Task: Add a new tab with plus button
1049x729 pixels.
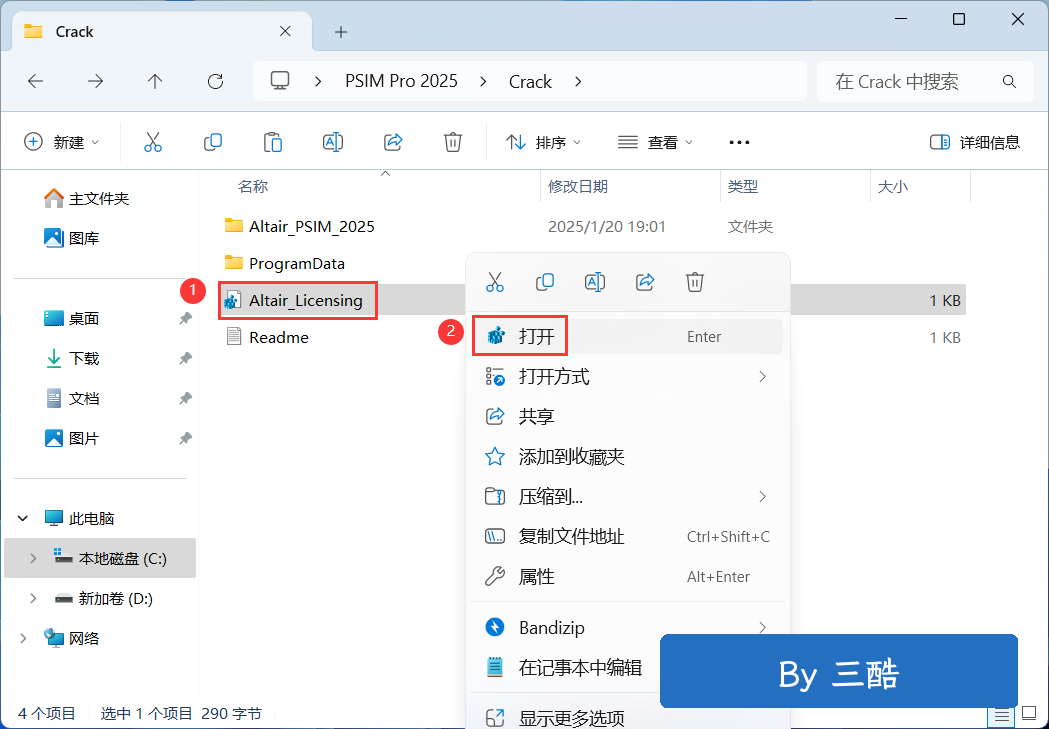Action: [341, 32]
